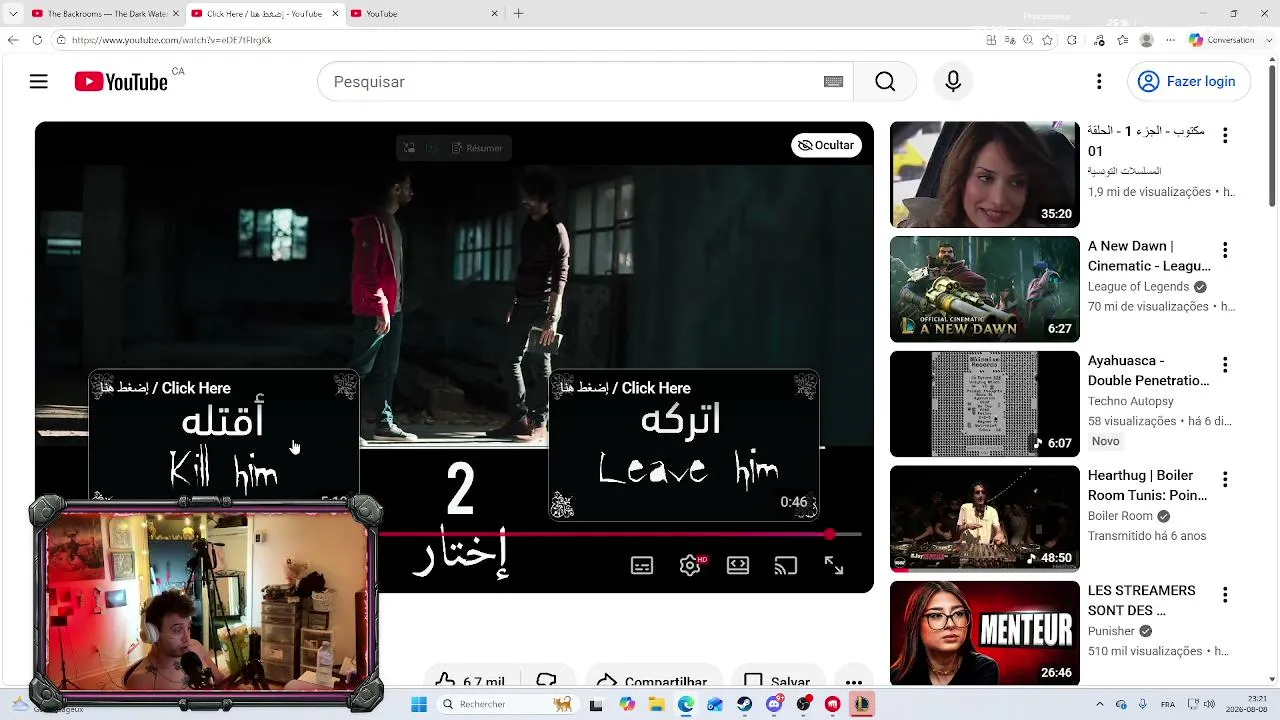1280x720 pixels.
Task: Open League of Legends channel link
Action: click(x=1139, y=287)
